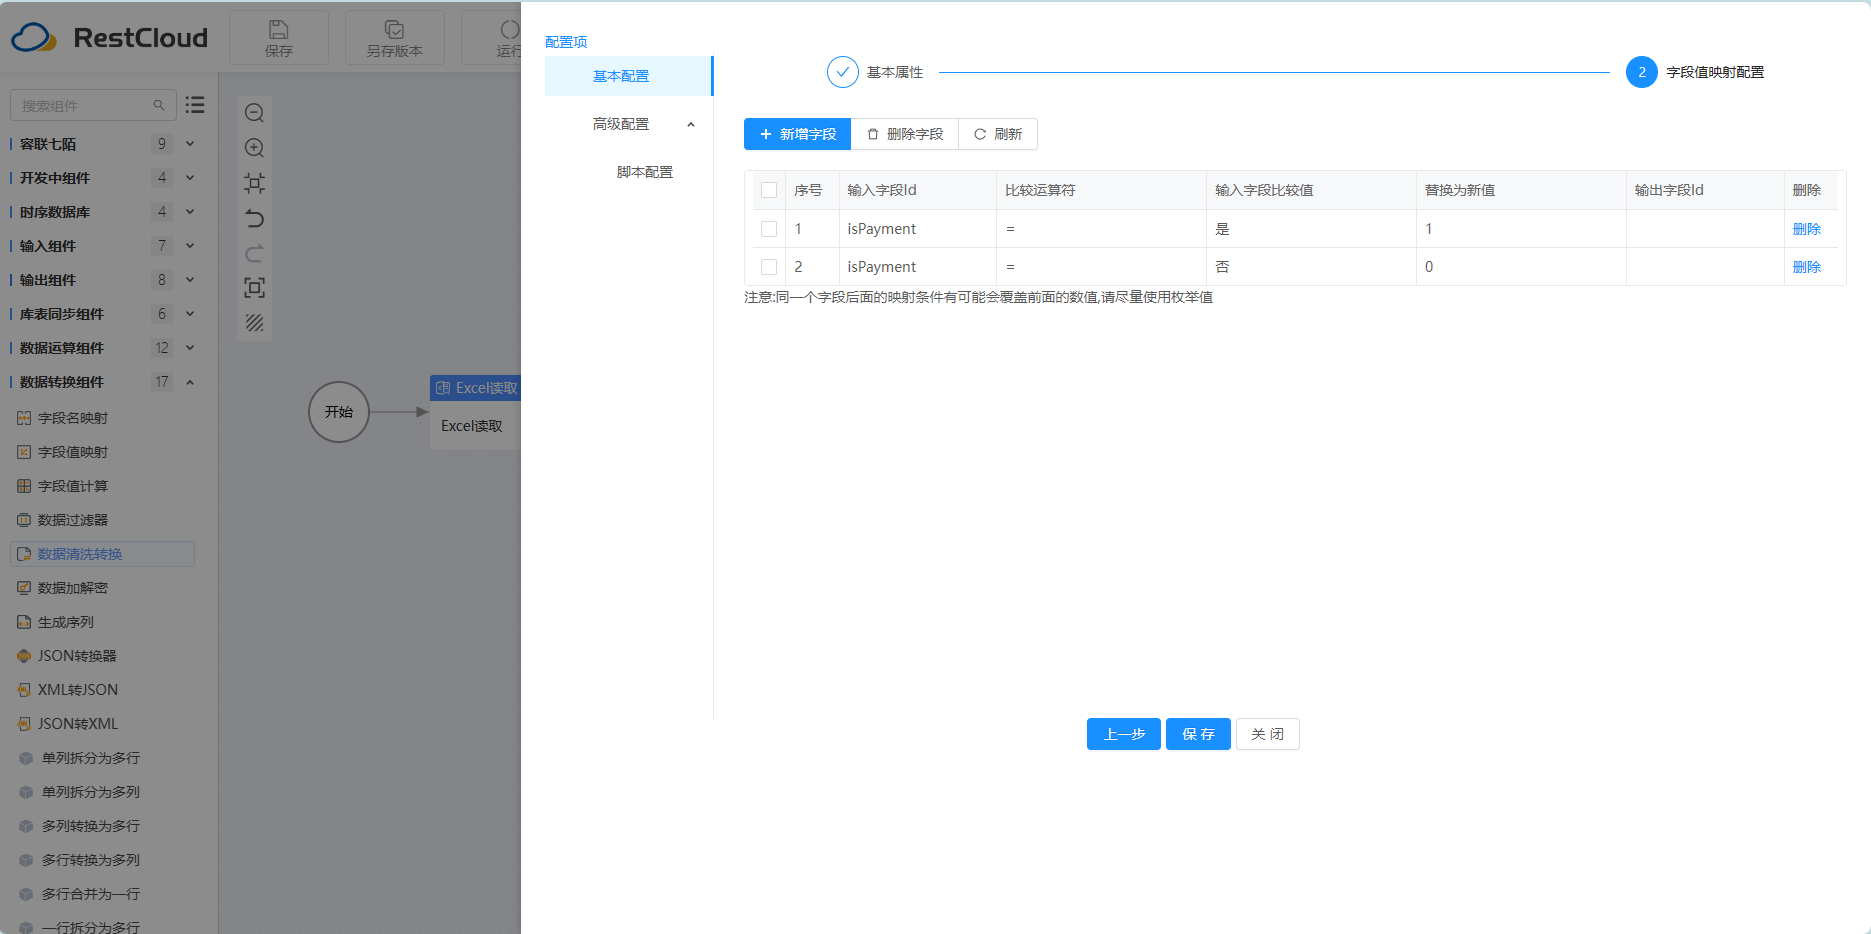Click the undo arrow icon

pos(254,218)
